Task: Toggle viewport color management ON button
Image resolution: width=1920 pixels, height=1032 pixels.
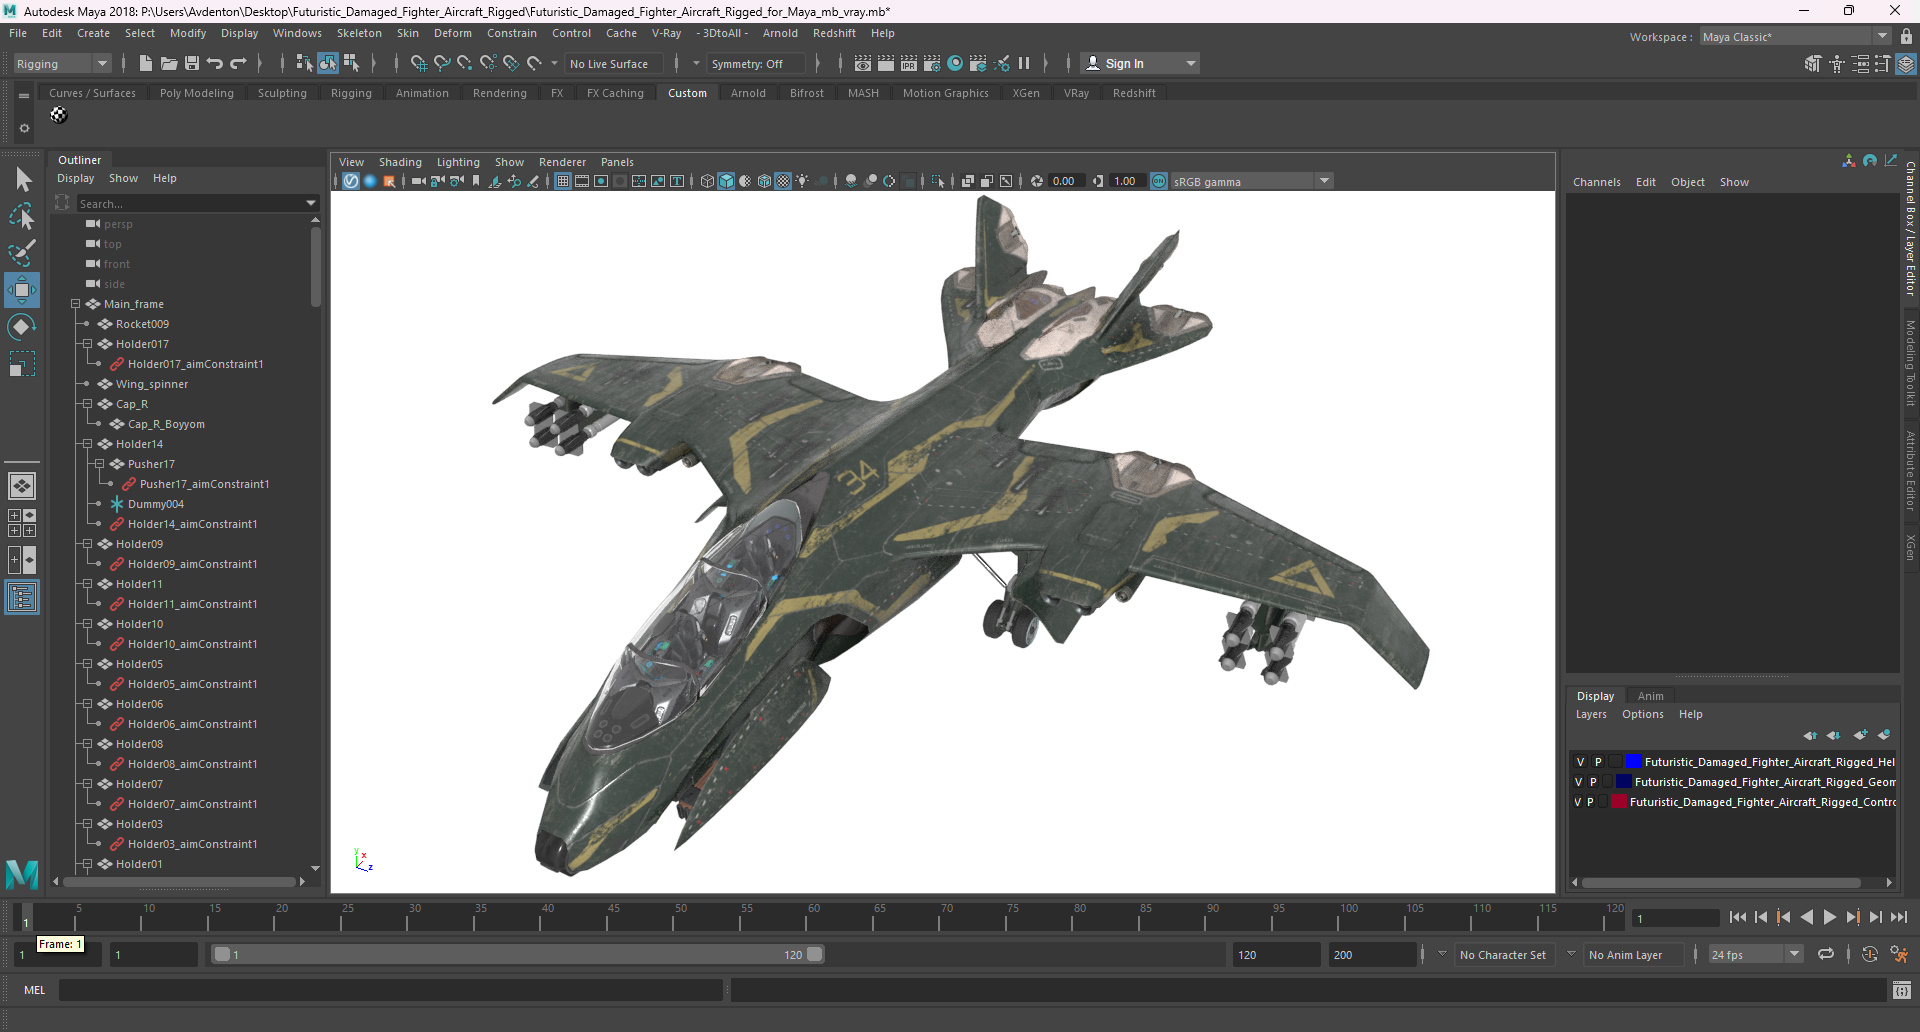Action: coord(1159,181)
